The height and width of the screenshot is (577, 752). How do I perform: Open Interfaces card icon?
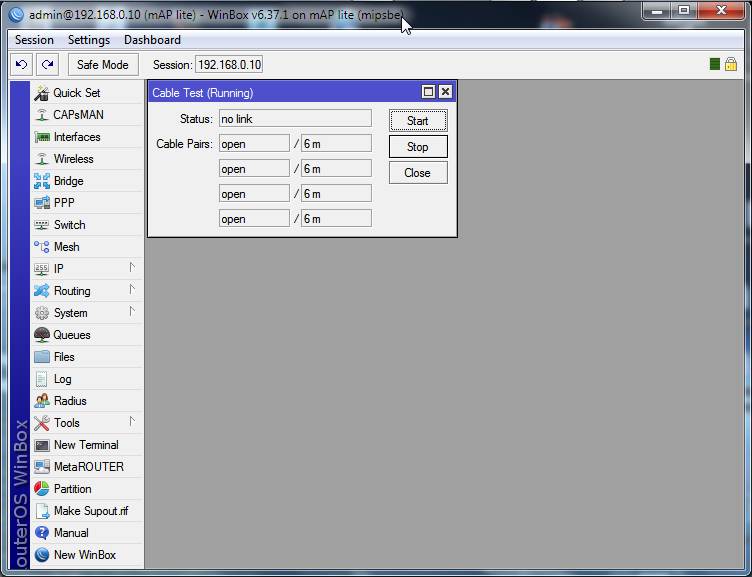click(x=42, y=137)
